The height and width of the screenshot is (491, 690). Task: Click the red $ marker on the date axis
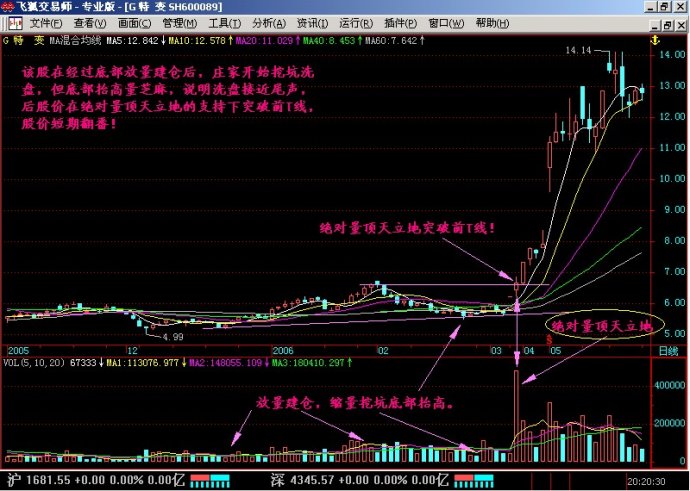click(x=549, y=340)
